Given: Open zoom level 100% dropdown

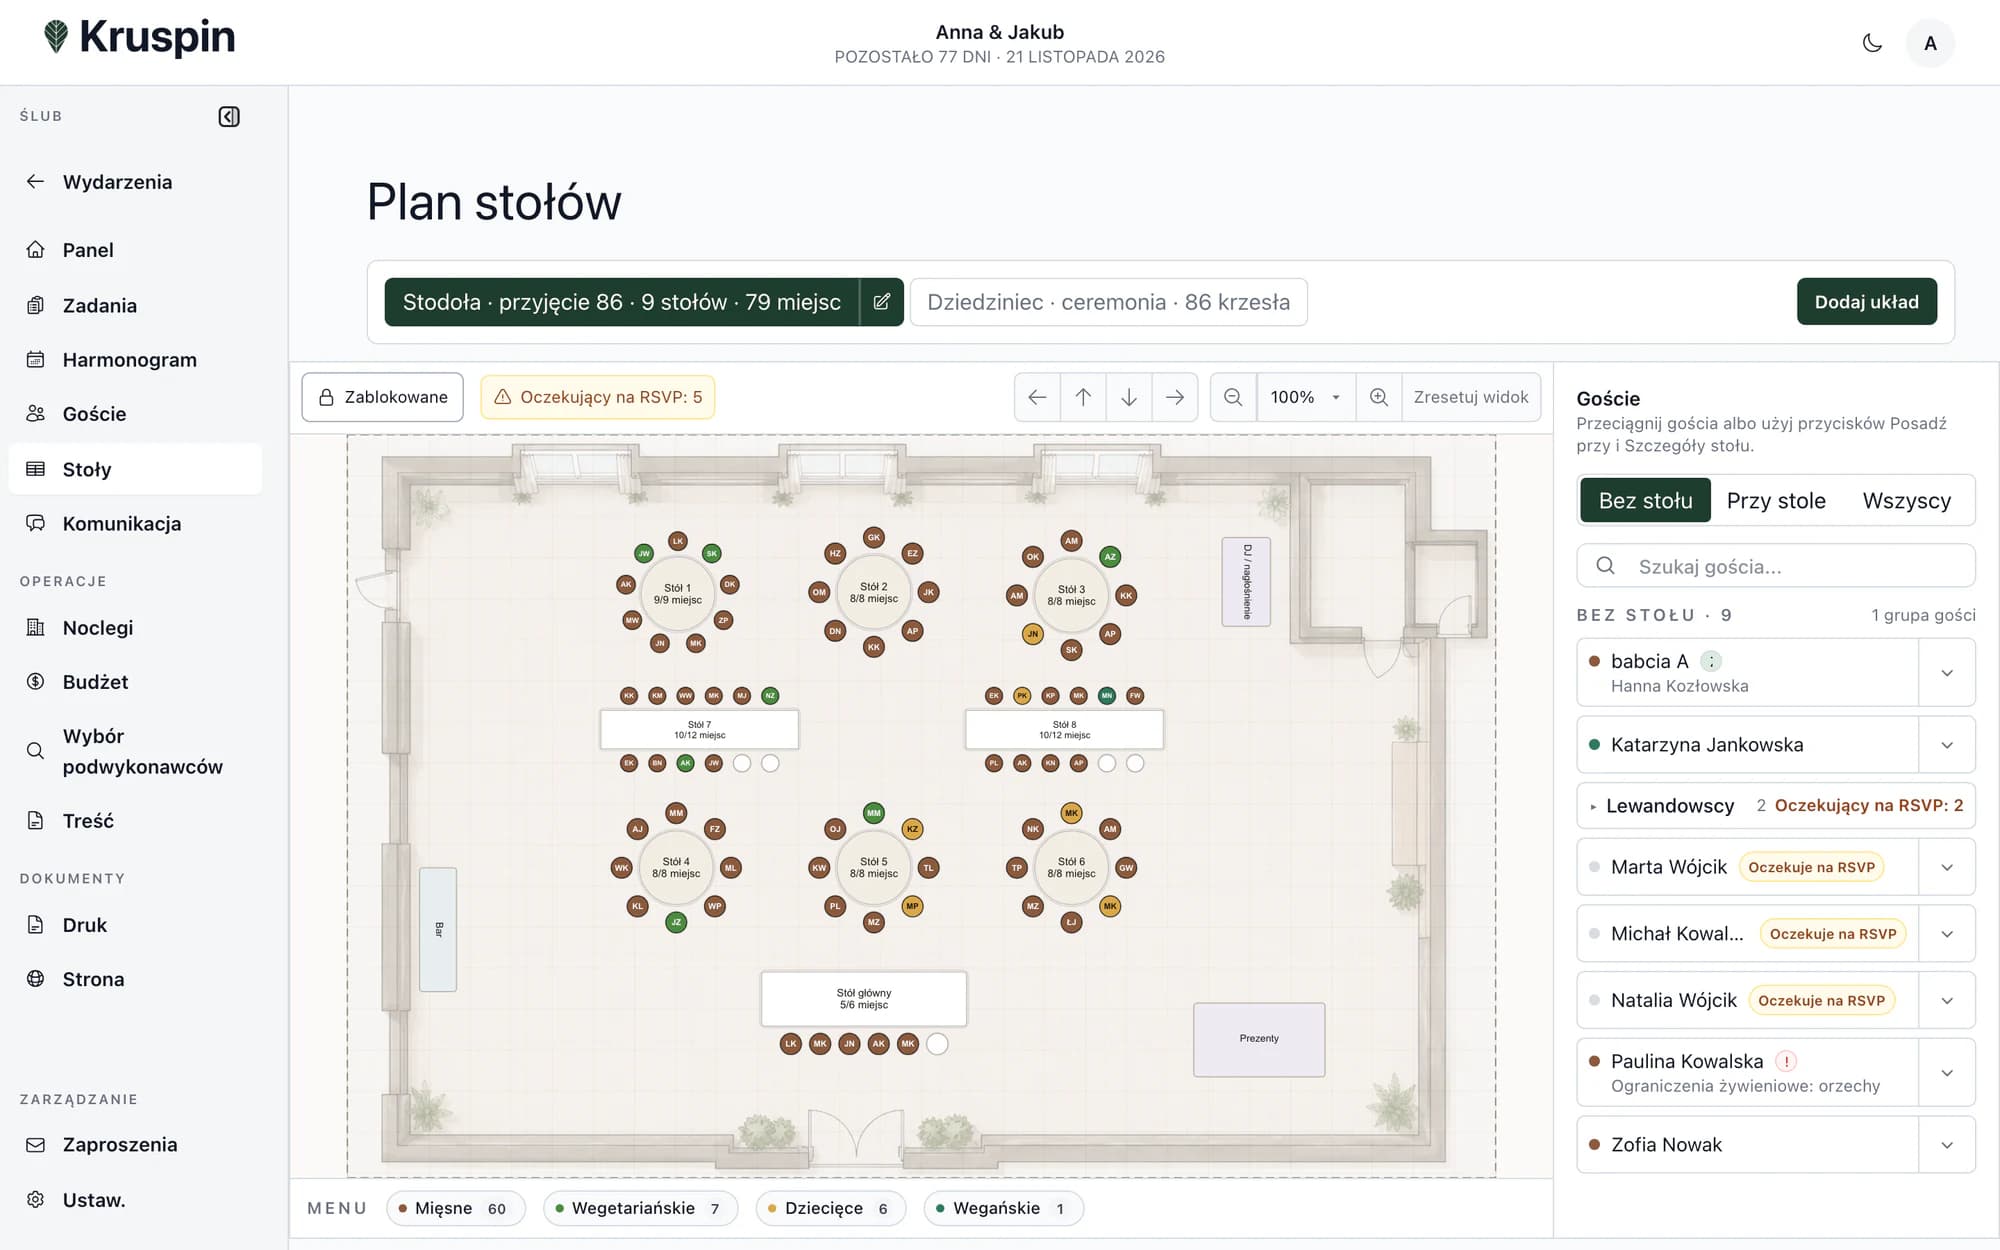Looking at the screenshot, I should (1306, 397).
